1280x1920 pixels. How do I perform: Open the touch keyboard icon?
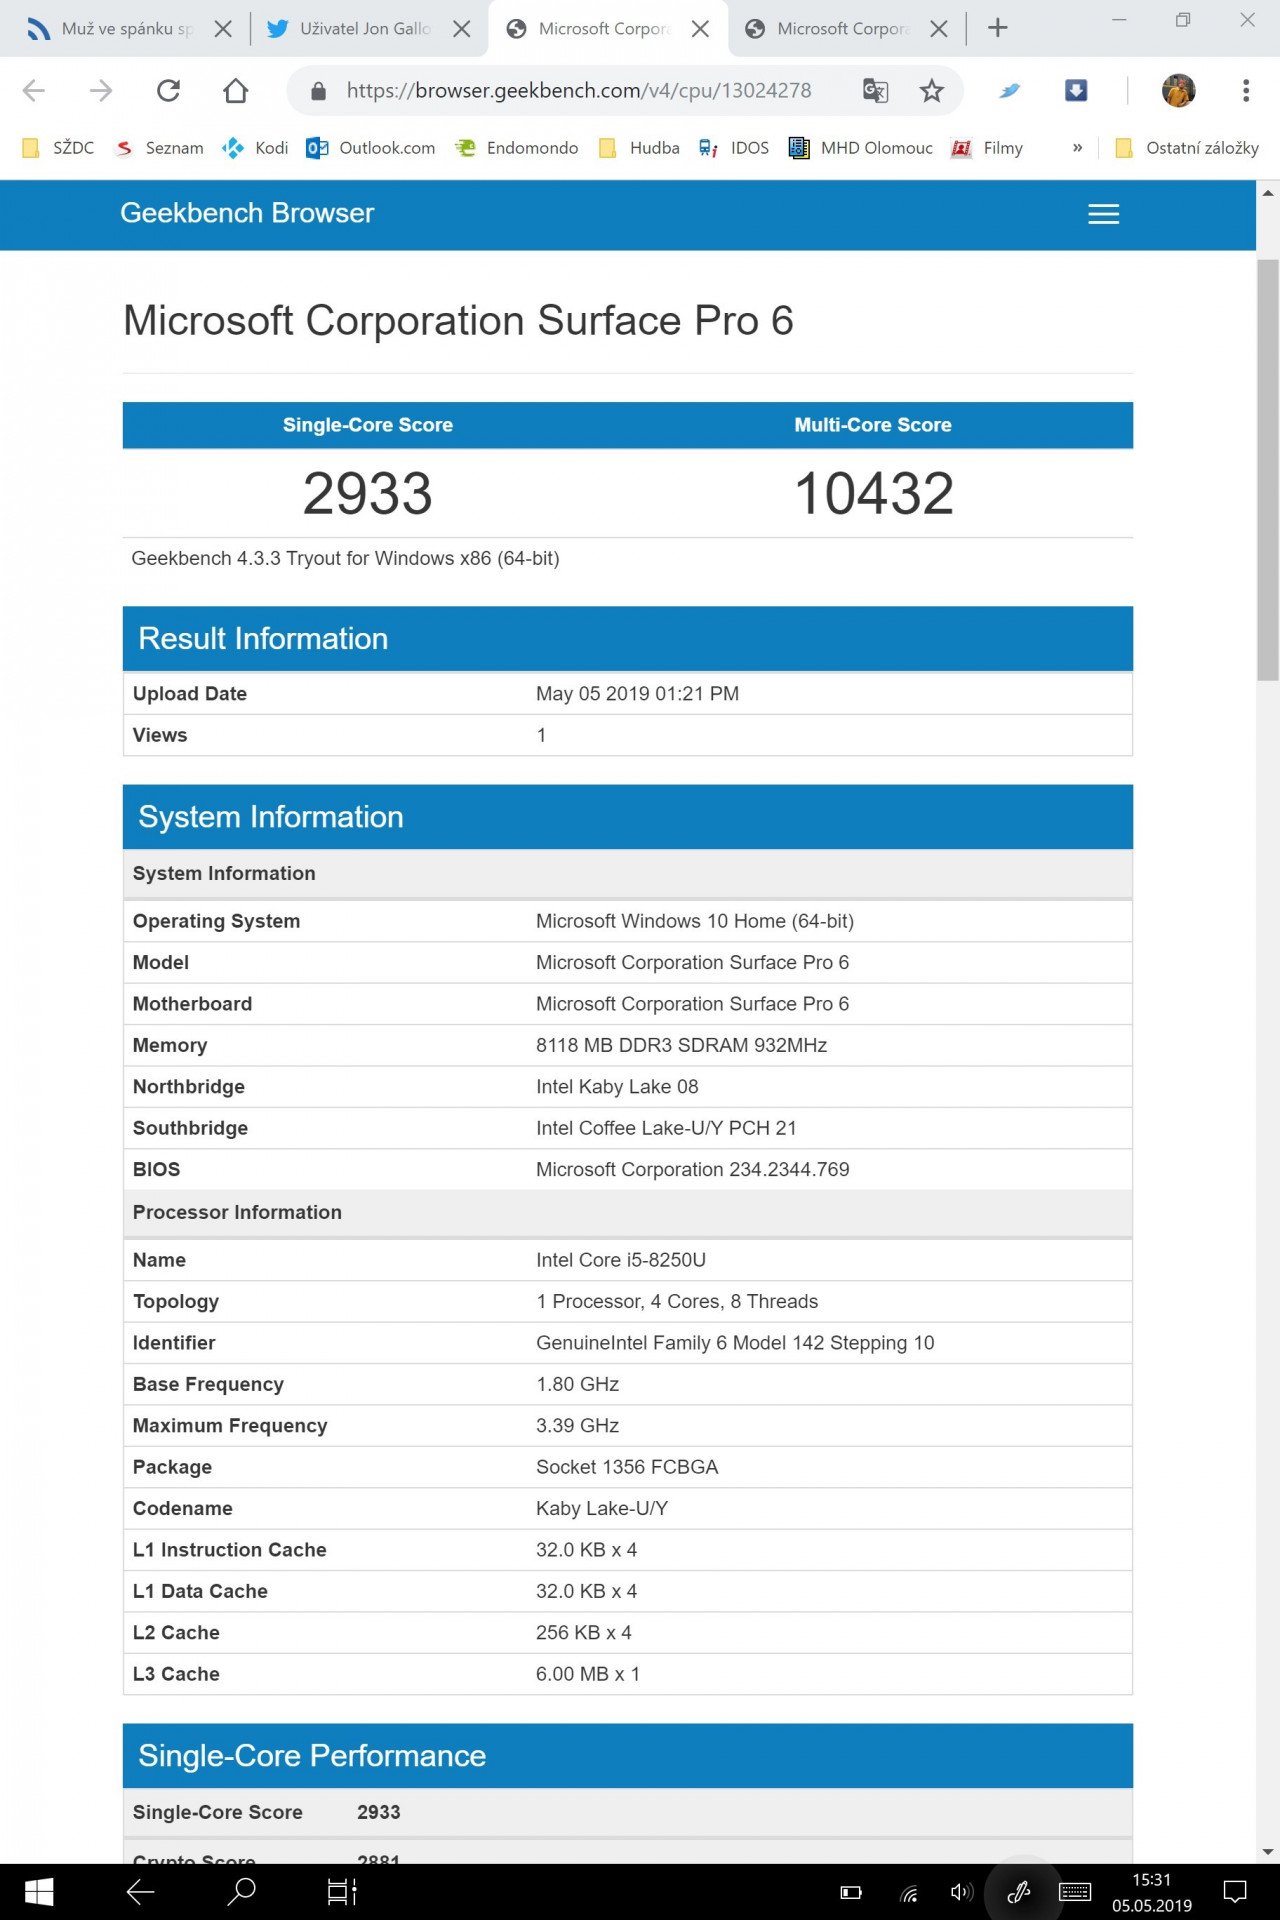[x=1075, y=1892]
